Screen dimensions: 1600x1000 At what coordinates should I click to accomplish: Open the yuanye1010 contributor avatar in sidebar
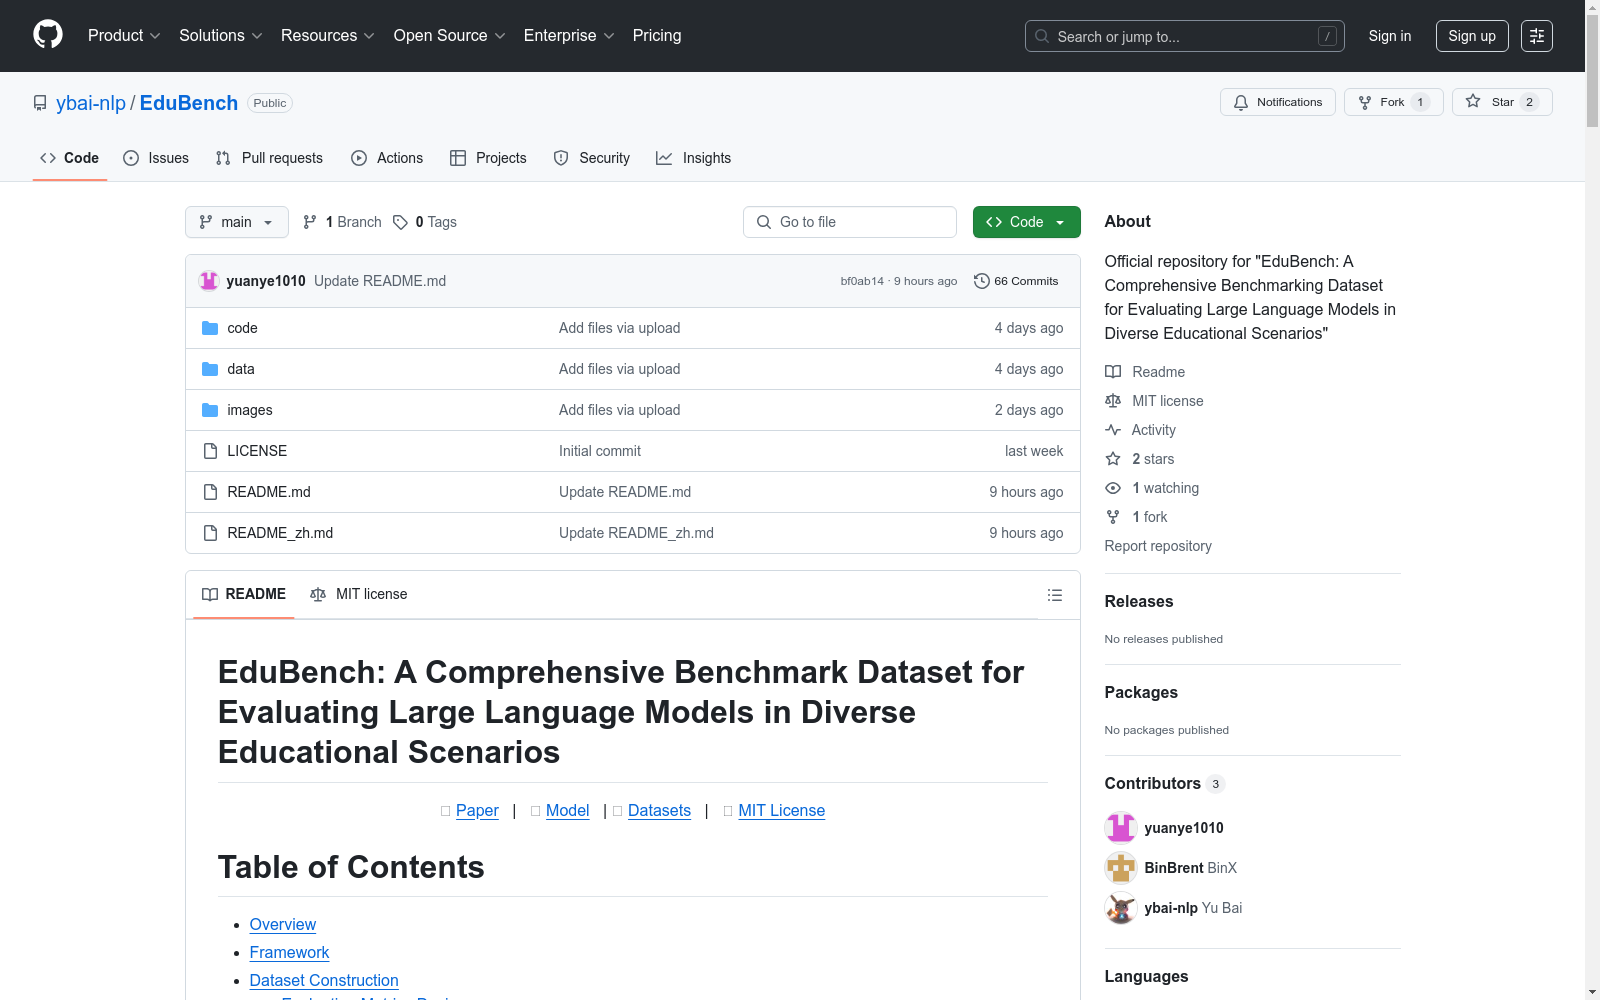pos(1121,828)
